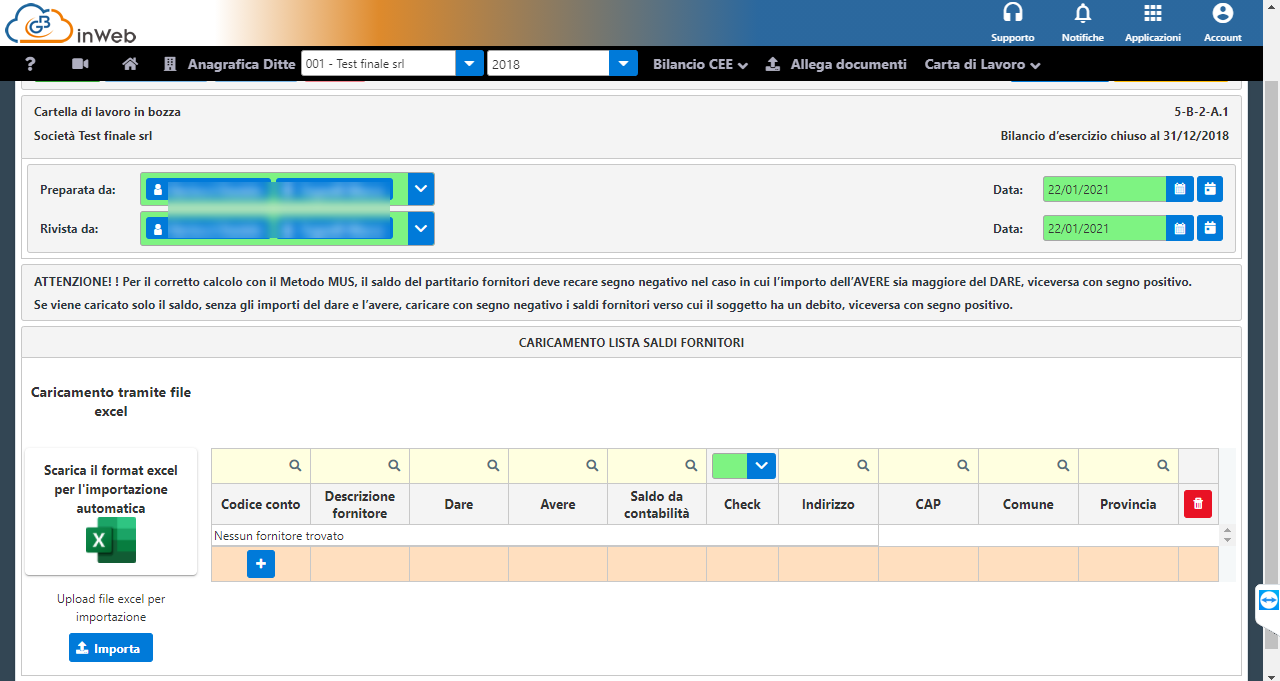Expand the company selector dropdown arrow

coord(469,64)
